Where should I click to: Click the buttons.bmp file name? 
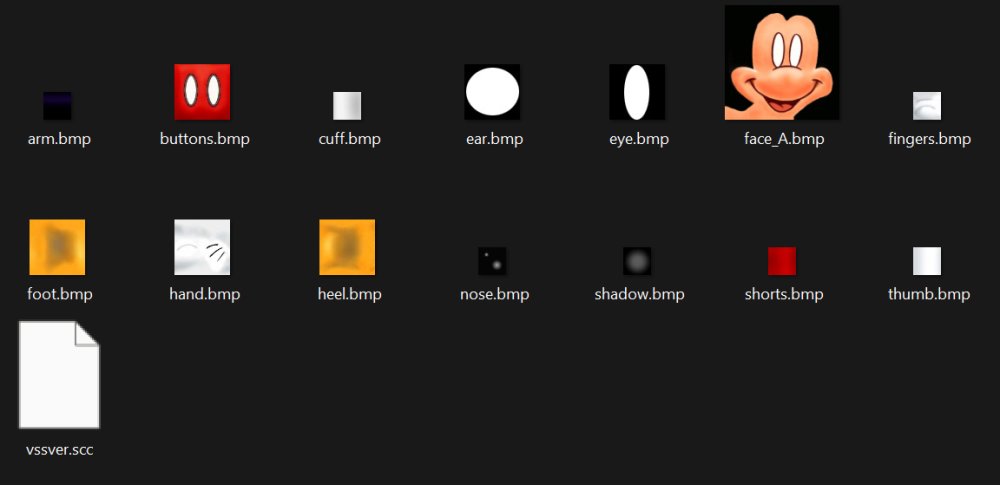[x=205, y=139]
